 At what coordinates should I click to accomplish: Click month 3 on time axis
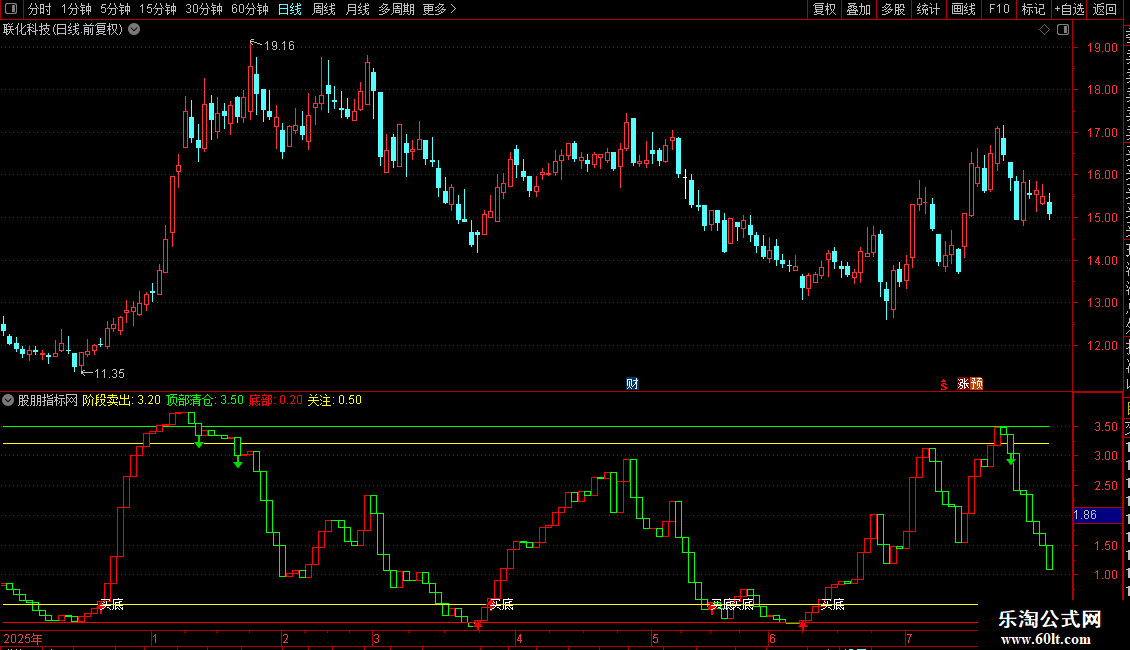[375, 638]
